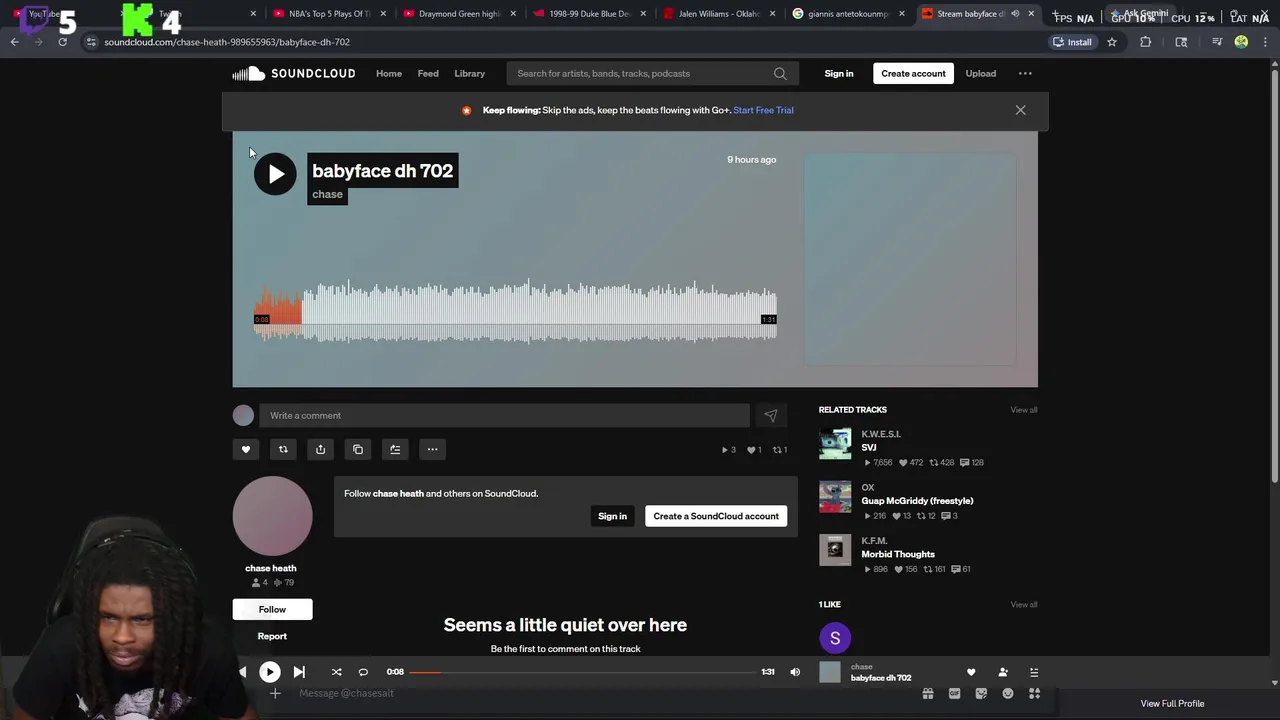This screenshot has width=1280, height=720.
Task: Copy the track link icon
Action: click(x=358, y=449)
